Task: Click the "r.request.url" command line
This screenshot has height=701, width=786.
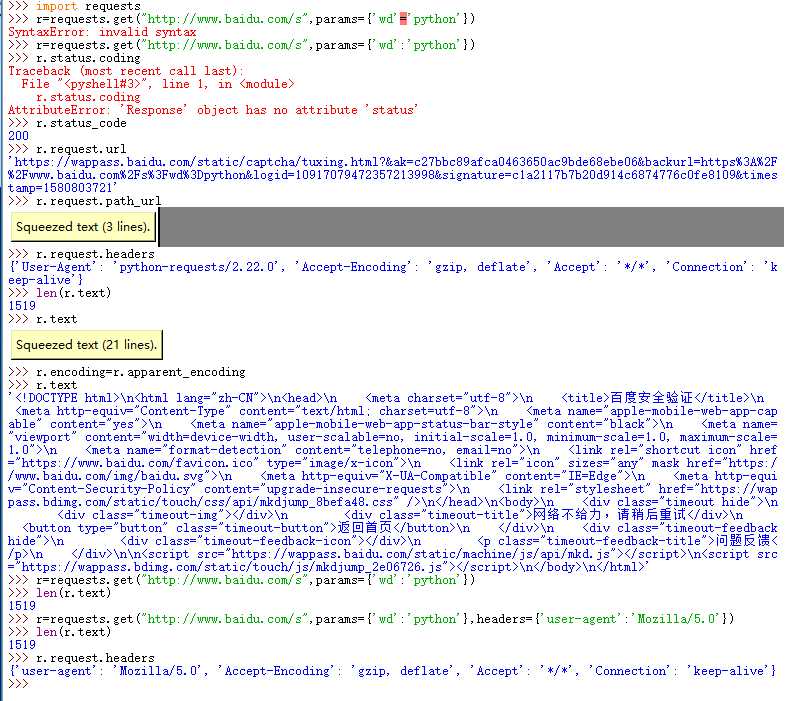Action: [81, 149]
